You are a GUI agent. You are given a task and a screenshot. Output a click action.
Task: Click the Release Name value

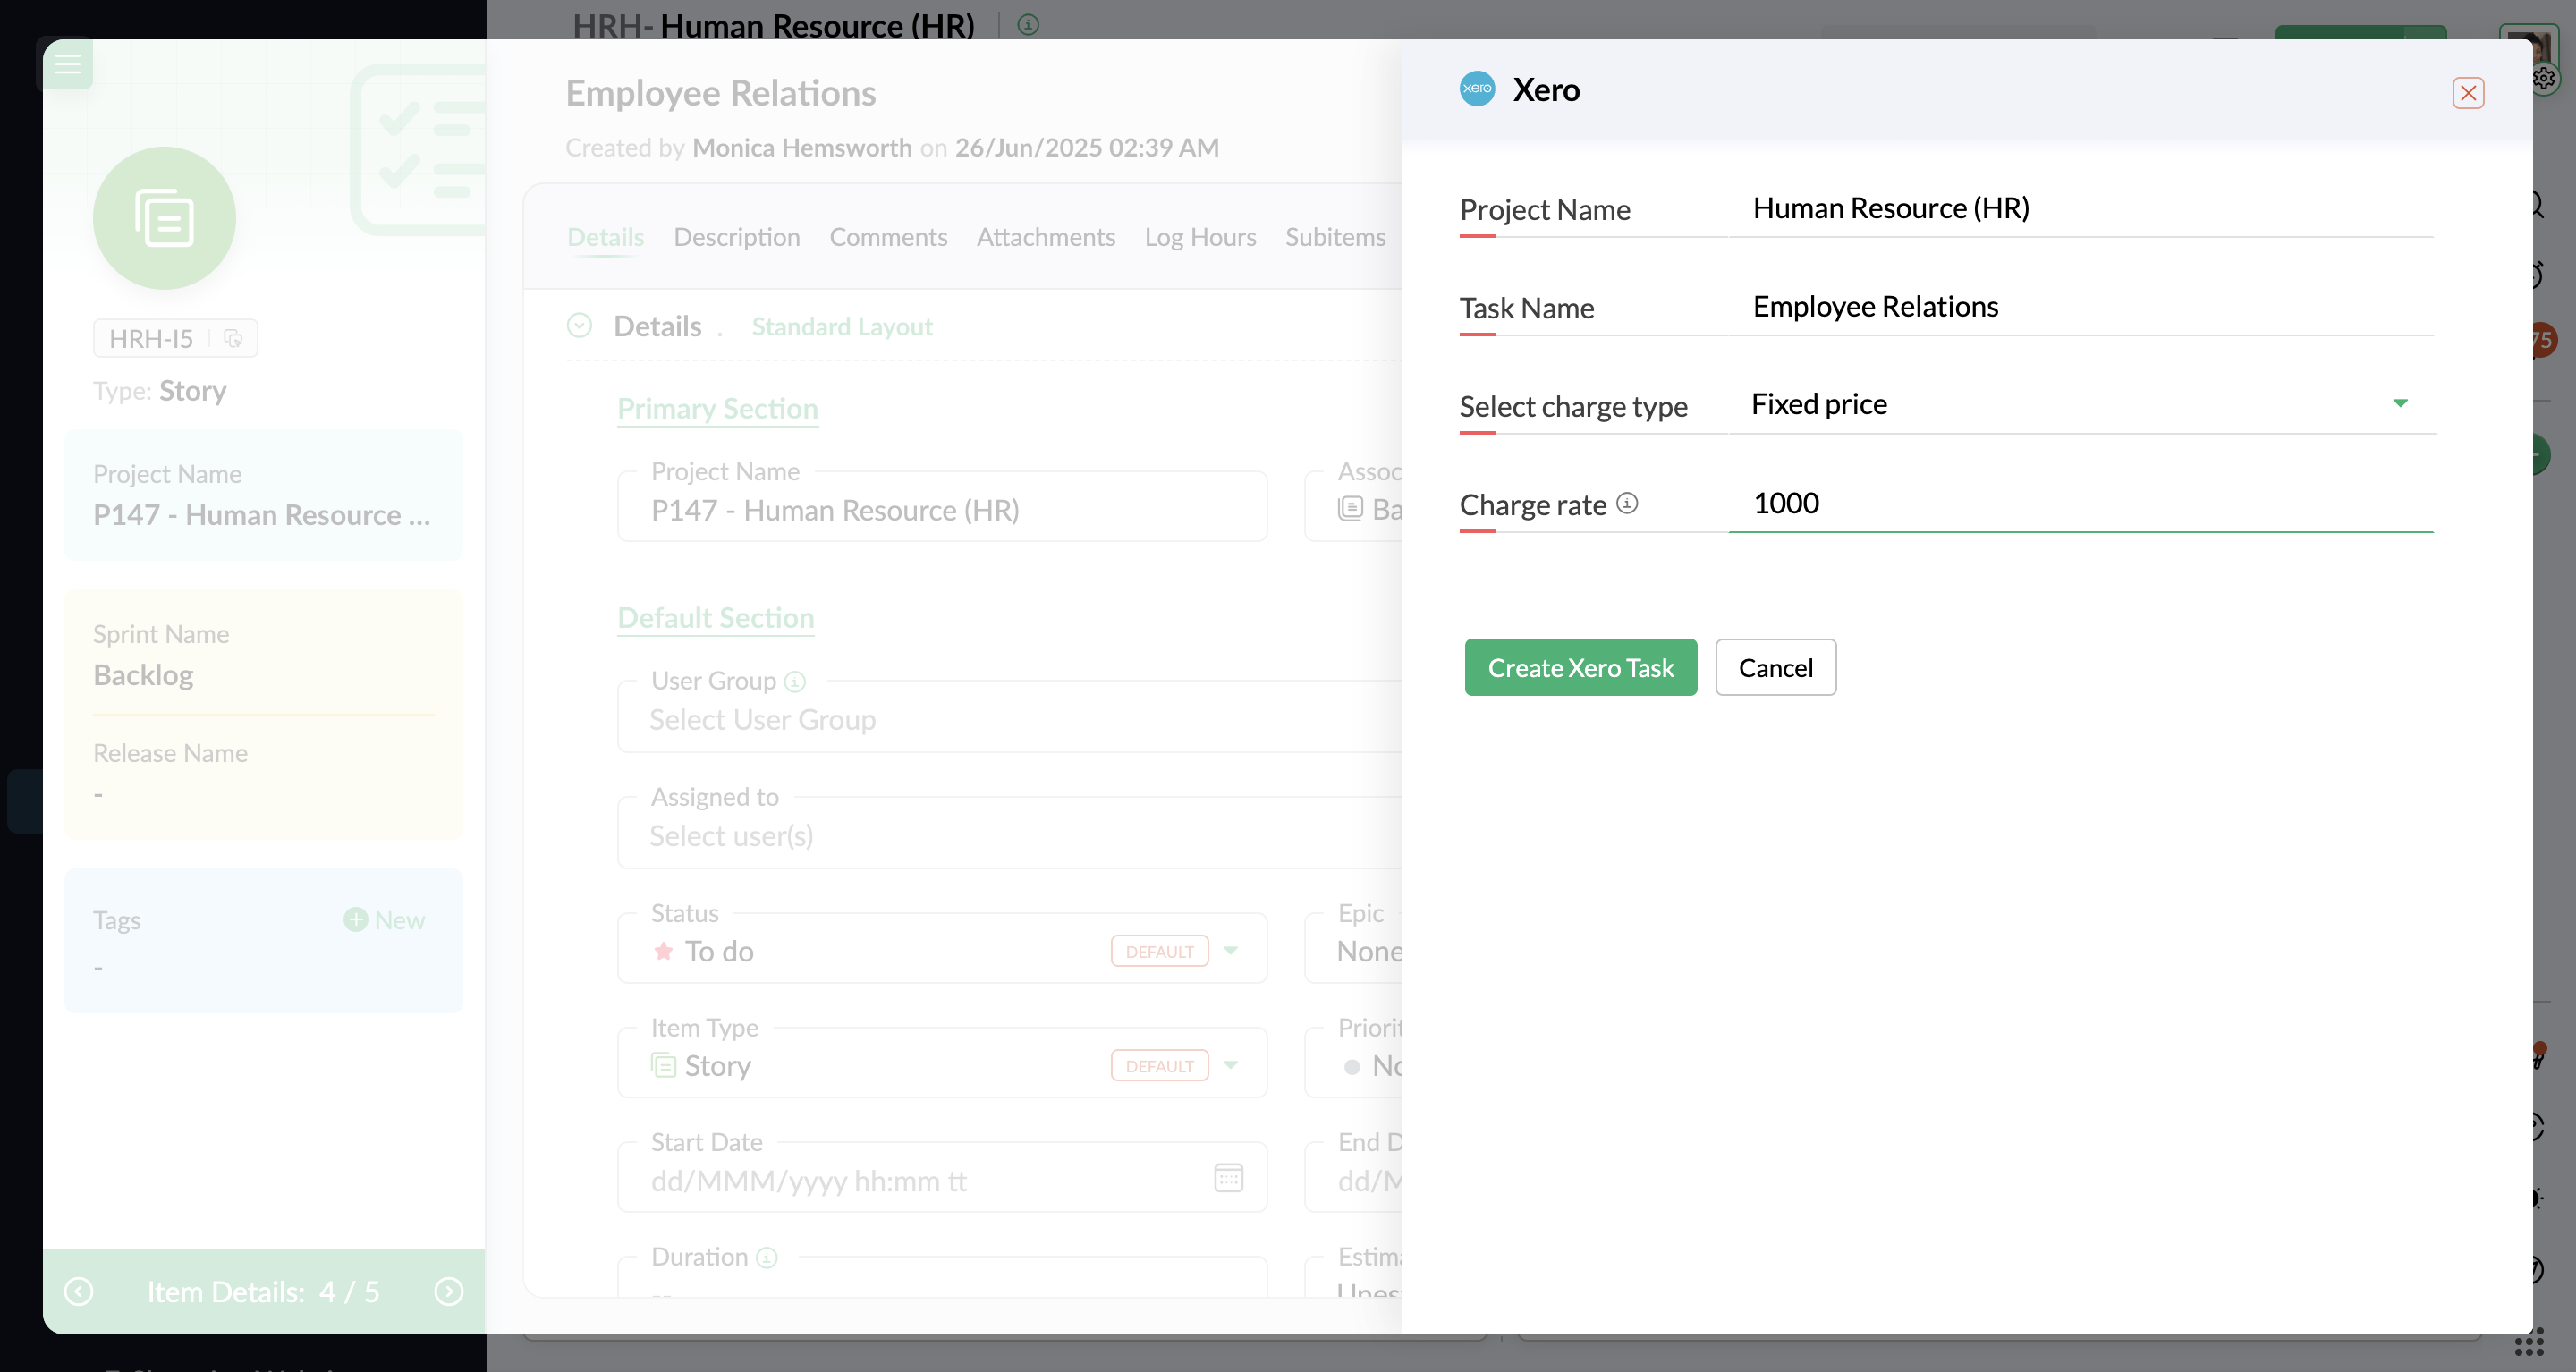pos(98,795)
